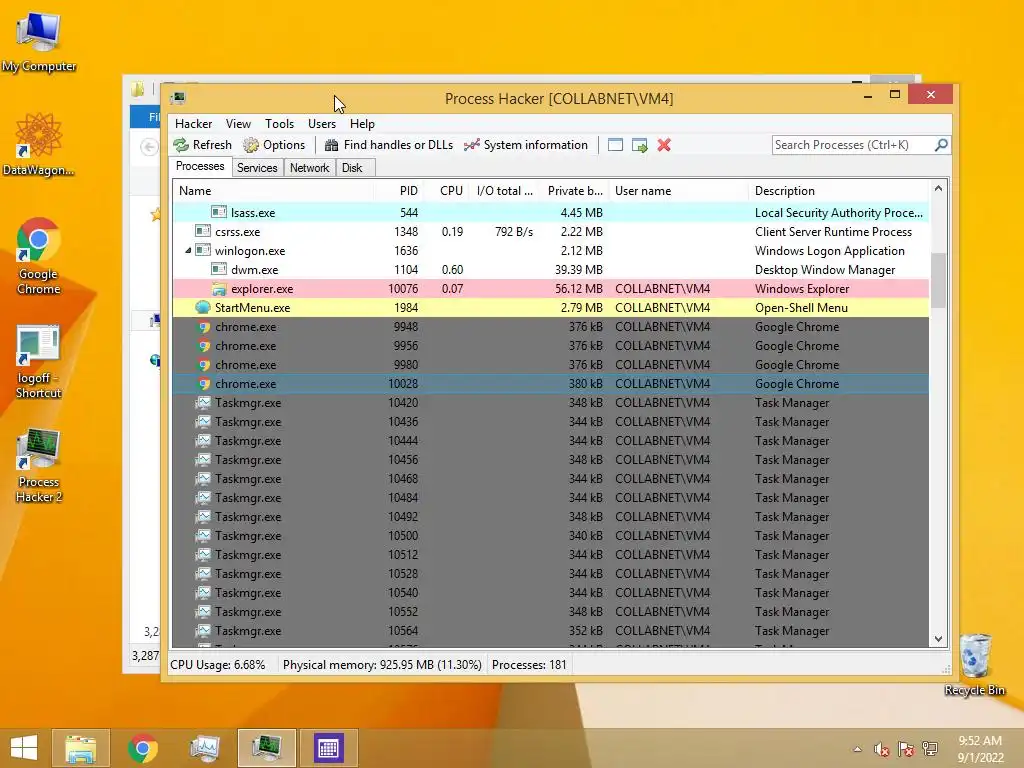Sort by the PID column header

398,191
